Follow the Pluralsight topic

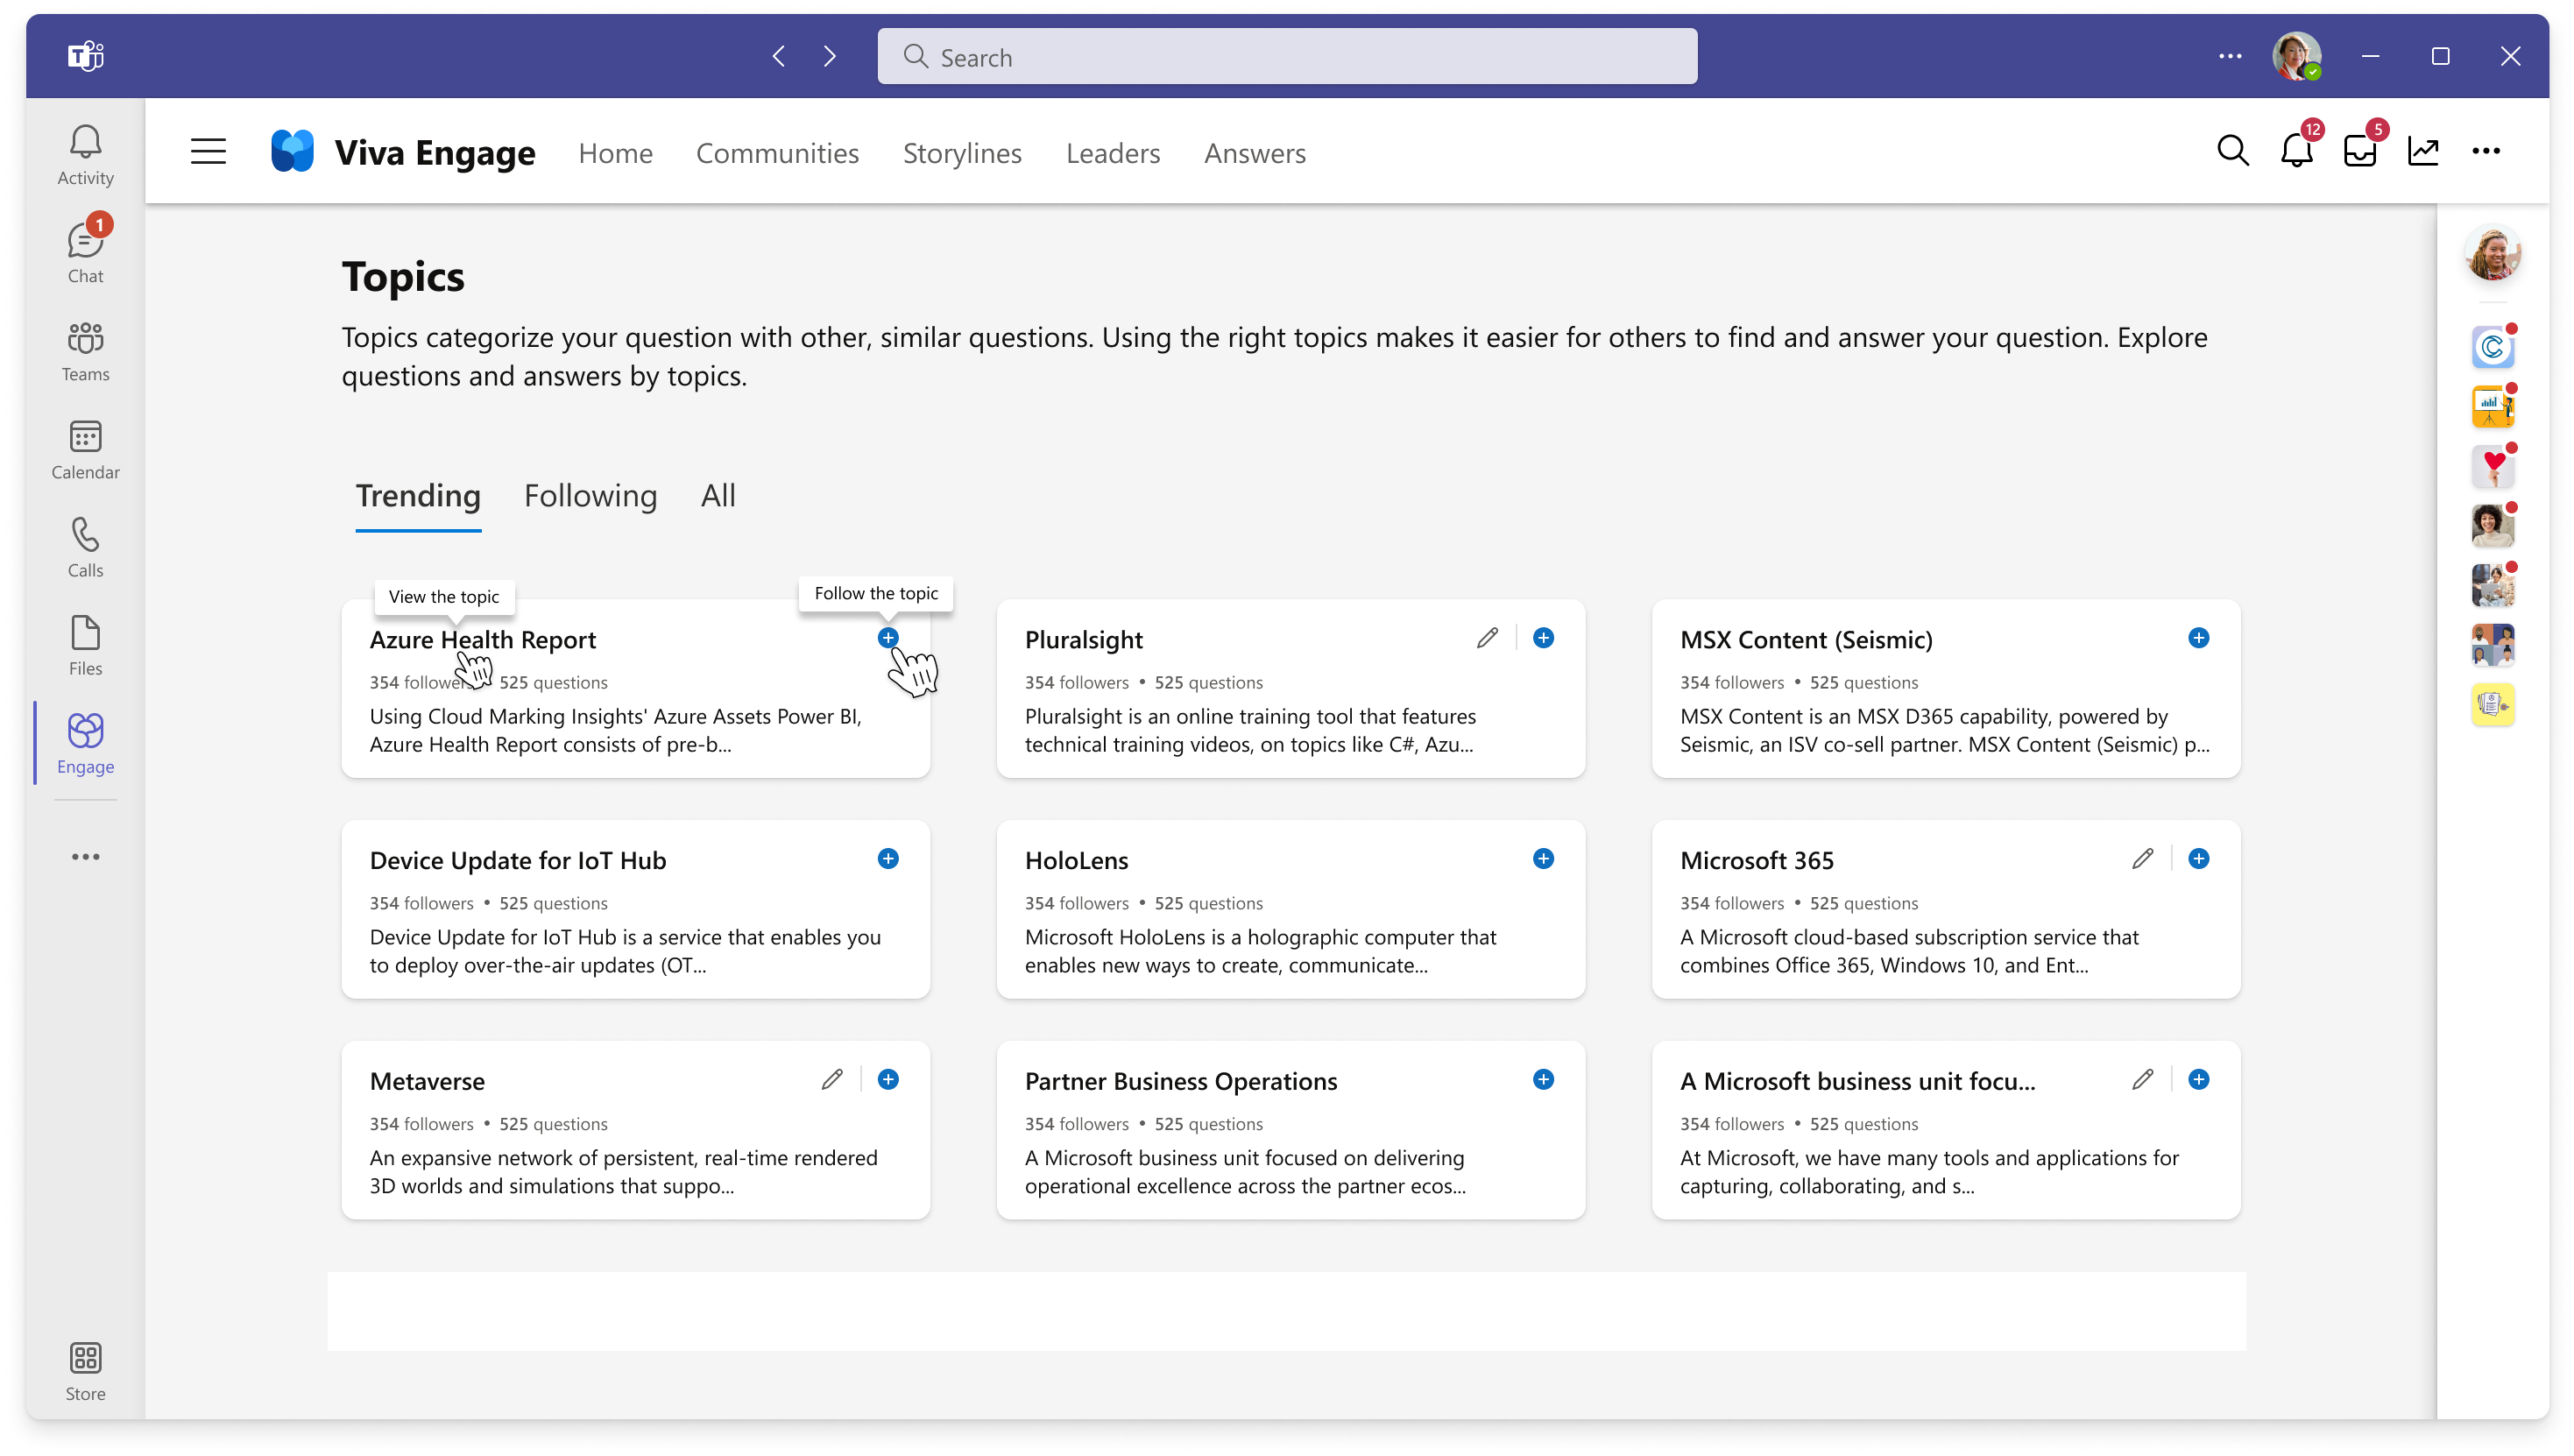click(x=1542, y=638)
